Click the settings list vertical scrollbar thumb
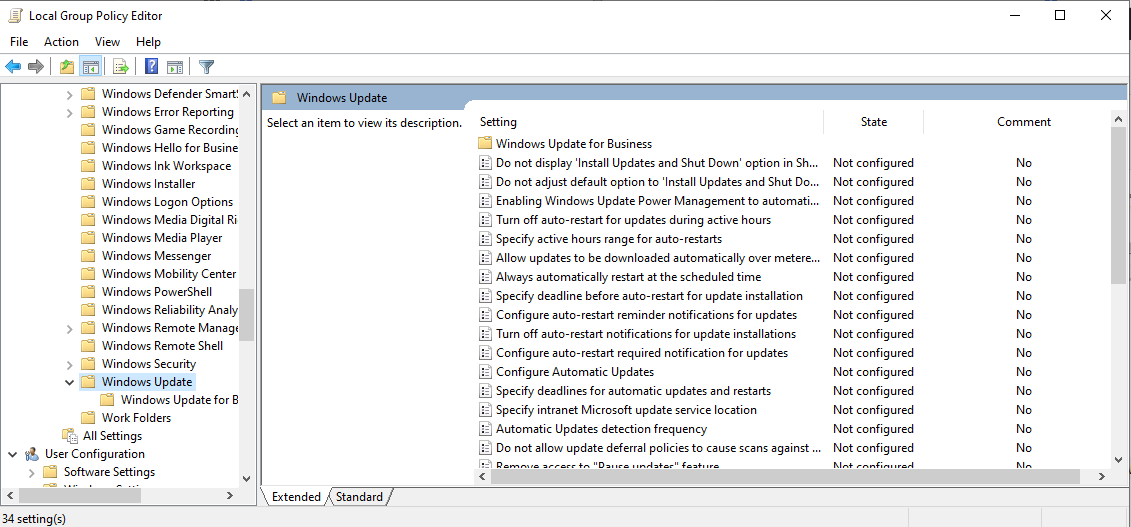Viewport: 1131px width, 527px height. 1118,205
